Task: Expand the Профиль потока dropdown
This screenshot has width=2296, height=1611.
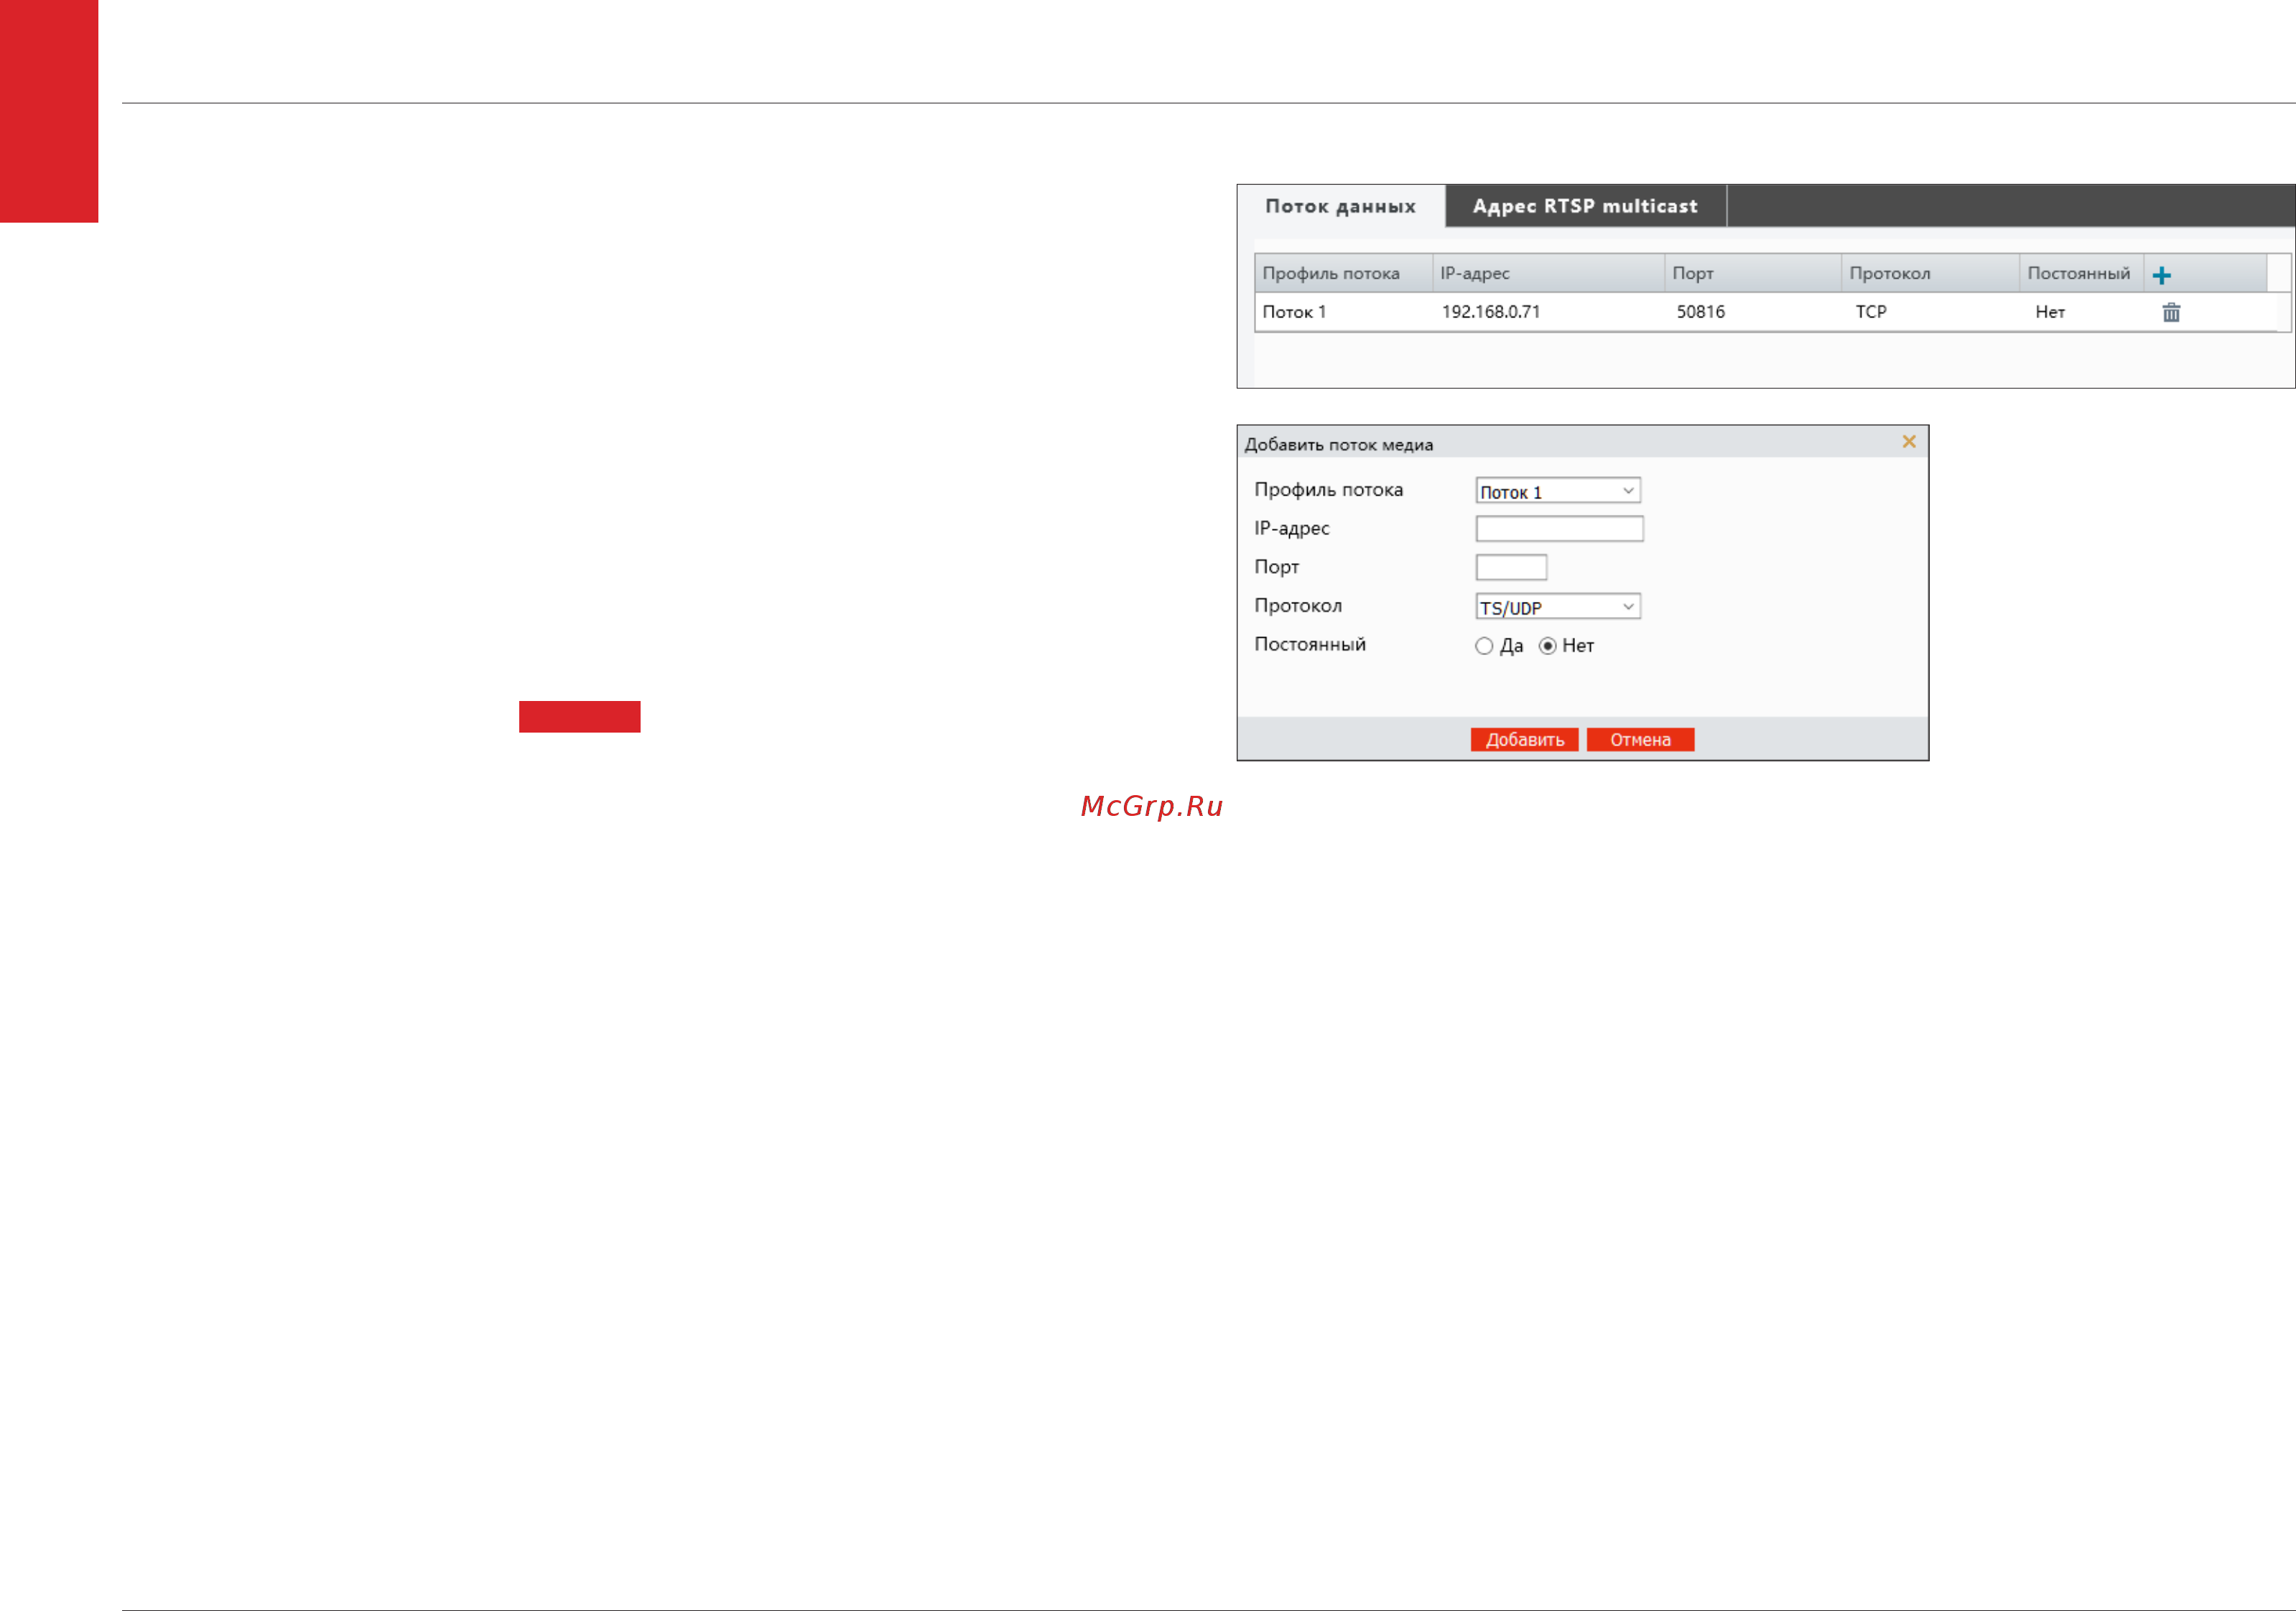Action: point(1558,491)
